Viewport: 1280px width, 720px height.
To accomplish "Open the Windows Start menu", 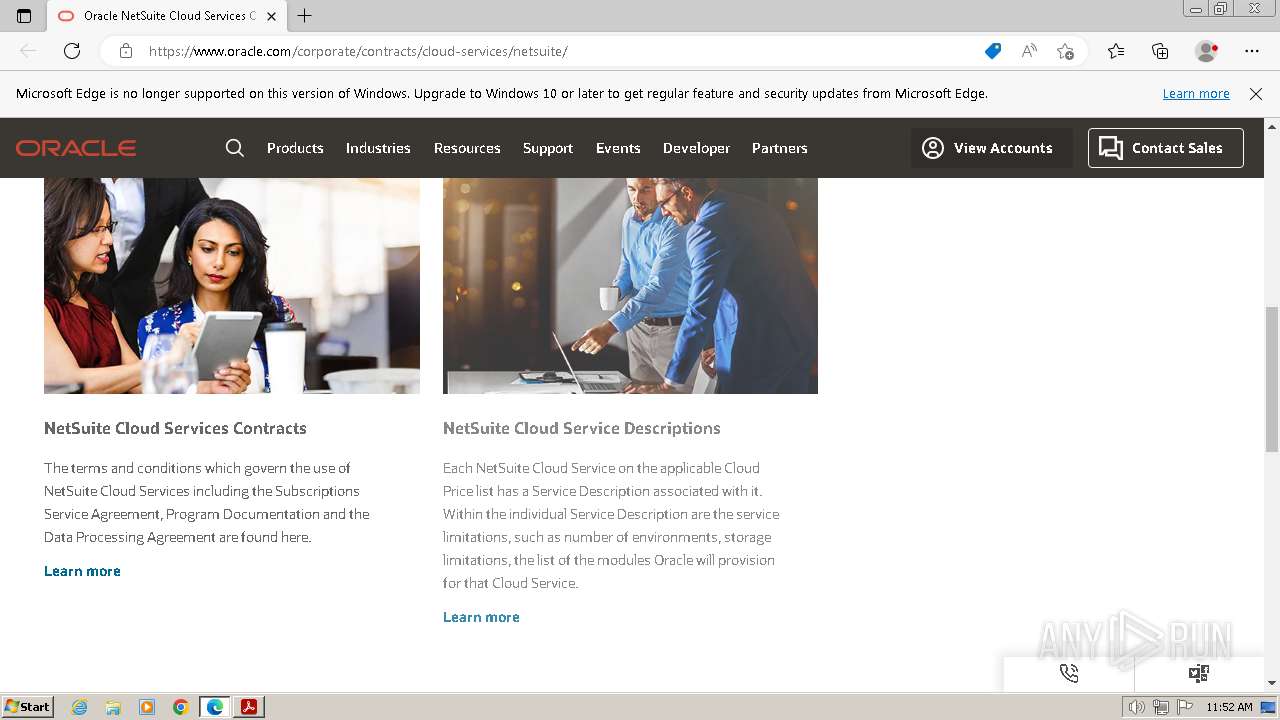I will (27, 707).
